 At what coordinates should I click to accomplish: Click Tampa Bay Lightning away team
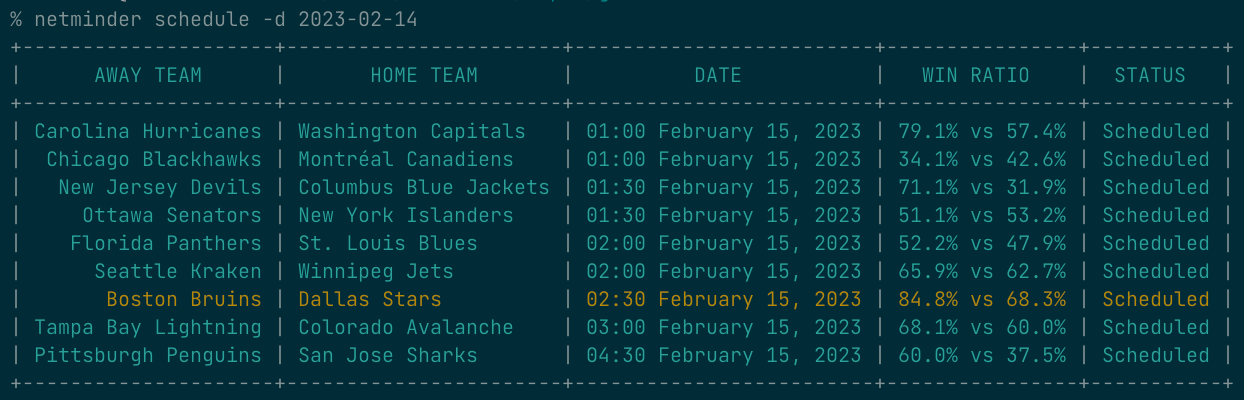[148, 327]
